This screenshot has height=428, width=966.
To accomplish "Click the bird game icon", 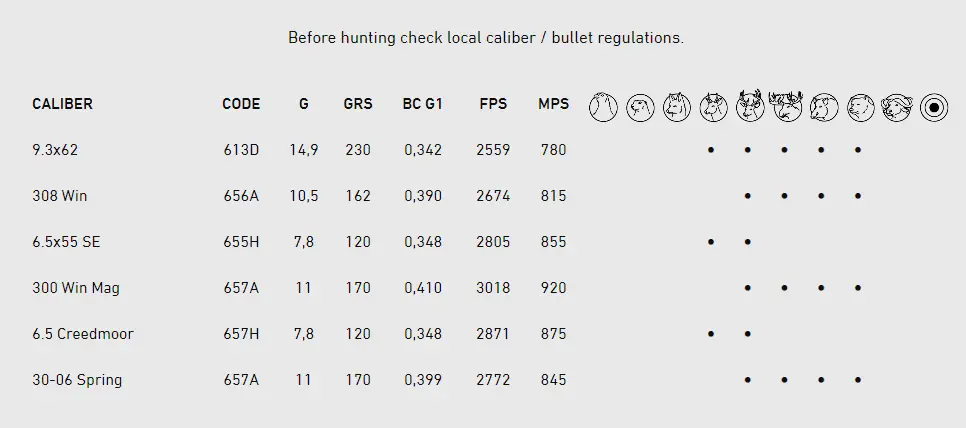I will (x=603, y=106).
